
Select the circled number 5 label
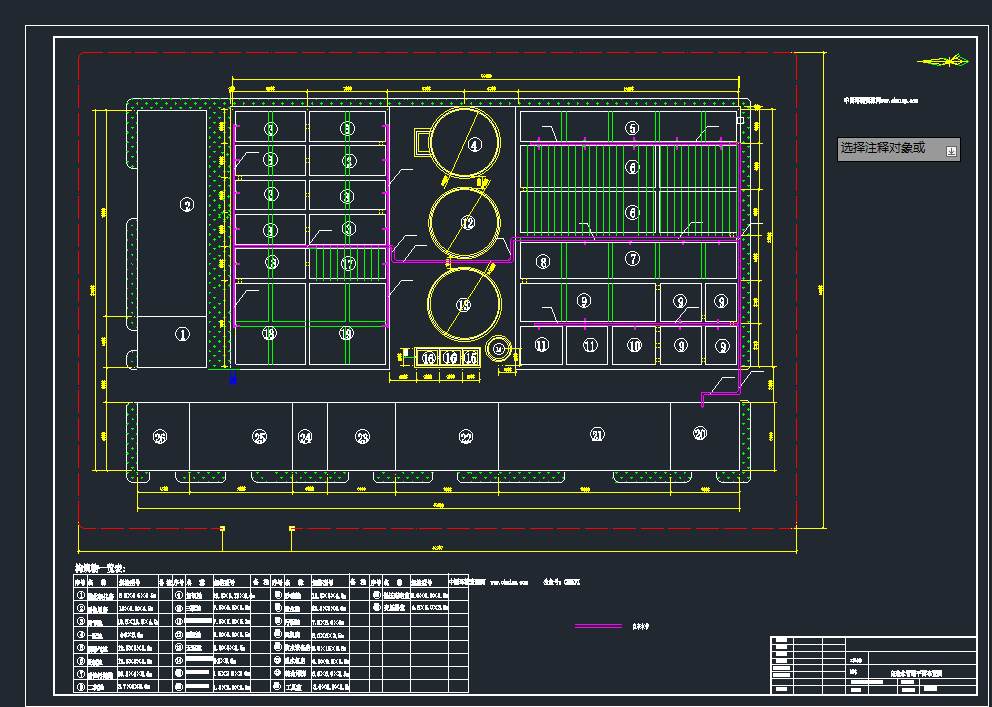coord(633,128)
